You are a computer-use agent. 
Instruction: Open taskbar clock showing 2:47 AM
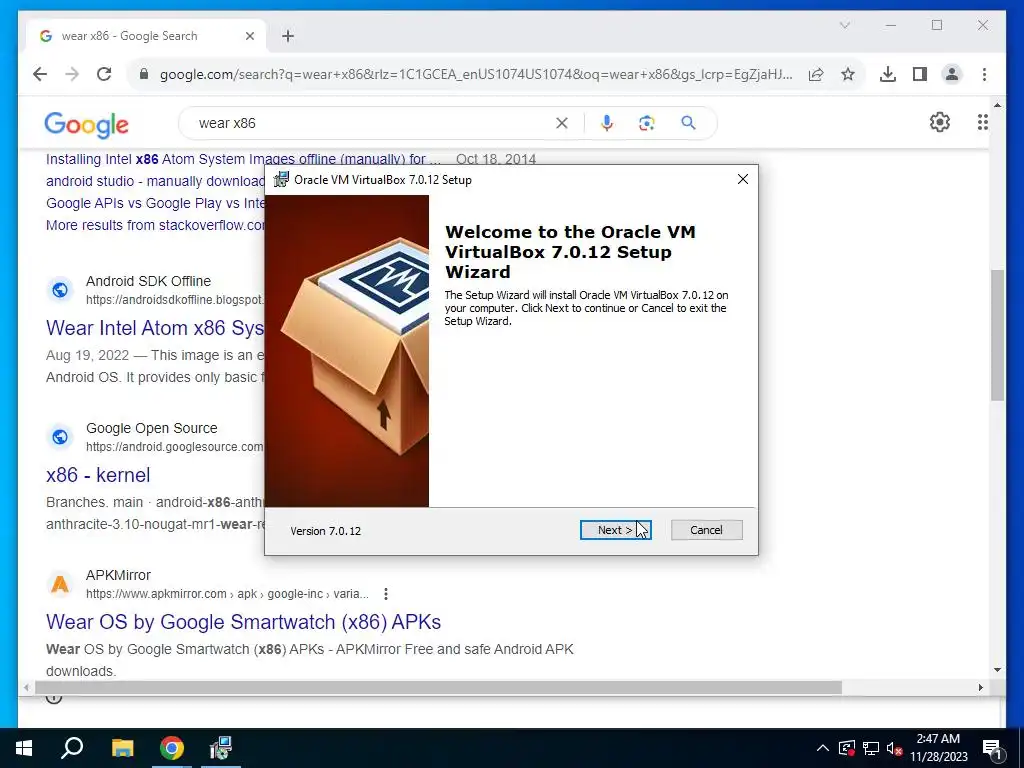938,748
